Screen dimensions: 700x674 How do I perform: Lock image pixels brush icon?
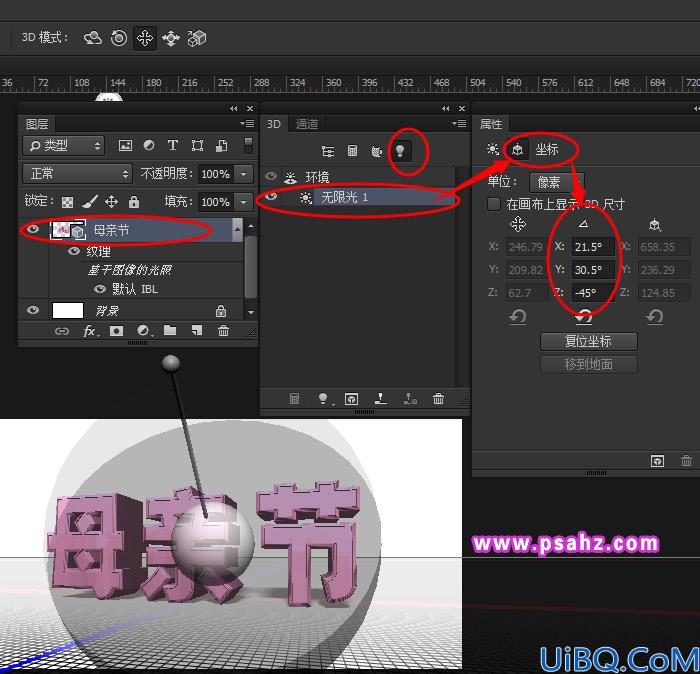90,202
